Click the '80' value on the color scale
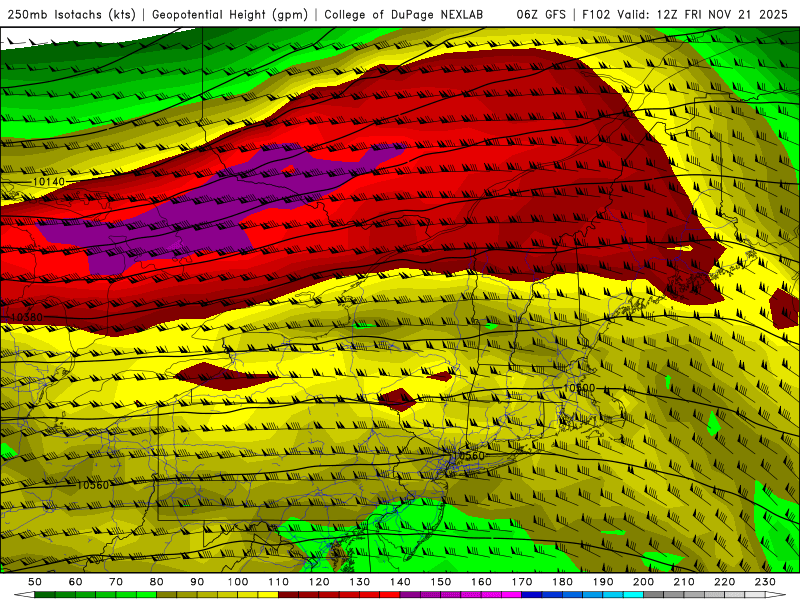Image resolution: width=800 pixels, height=600 pixels. point(157,582)
